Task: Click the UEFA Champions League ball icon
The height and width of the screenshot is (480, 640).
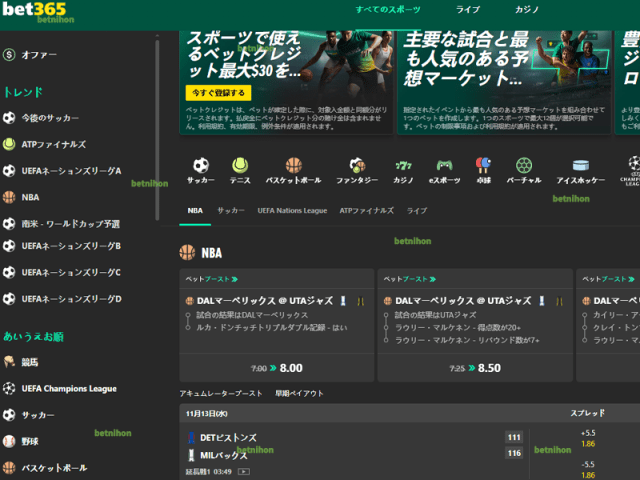Action: [9, 388]
